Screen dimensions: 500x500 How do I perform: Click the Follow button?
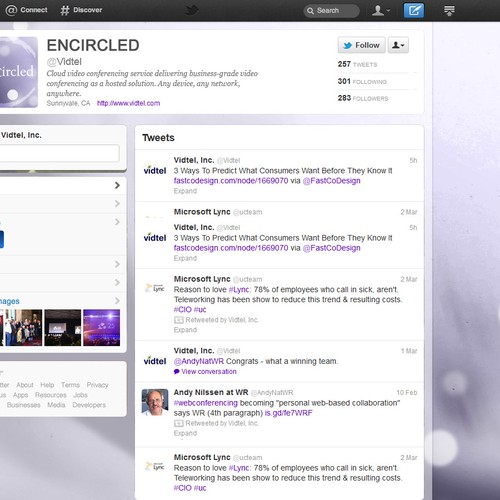pyautogui.click(x=361, y=45)
